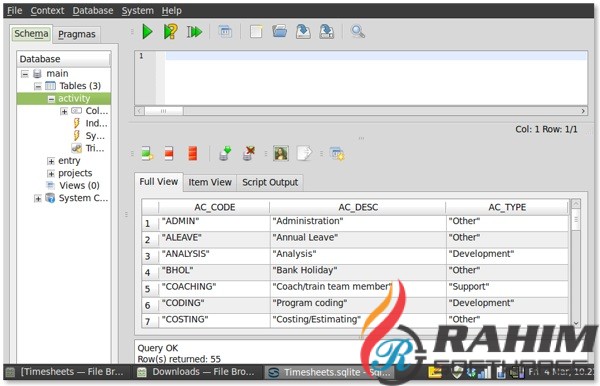This screenshot has height=386, width=600.
Task: Open the Help menu
Action: click(x=171, y=11)
